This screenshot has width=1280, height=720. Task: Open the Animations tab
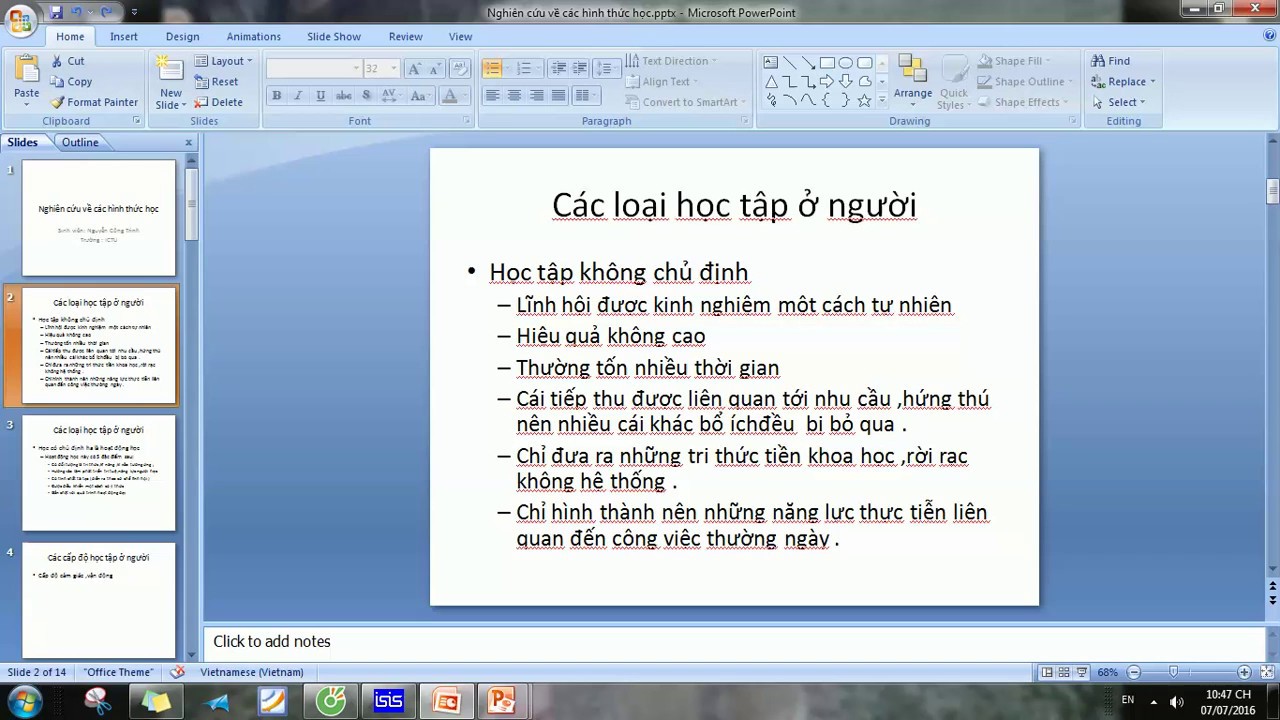(253, 36)
